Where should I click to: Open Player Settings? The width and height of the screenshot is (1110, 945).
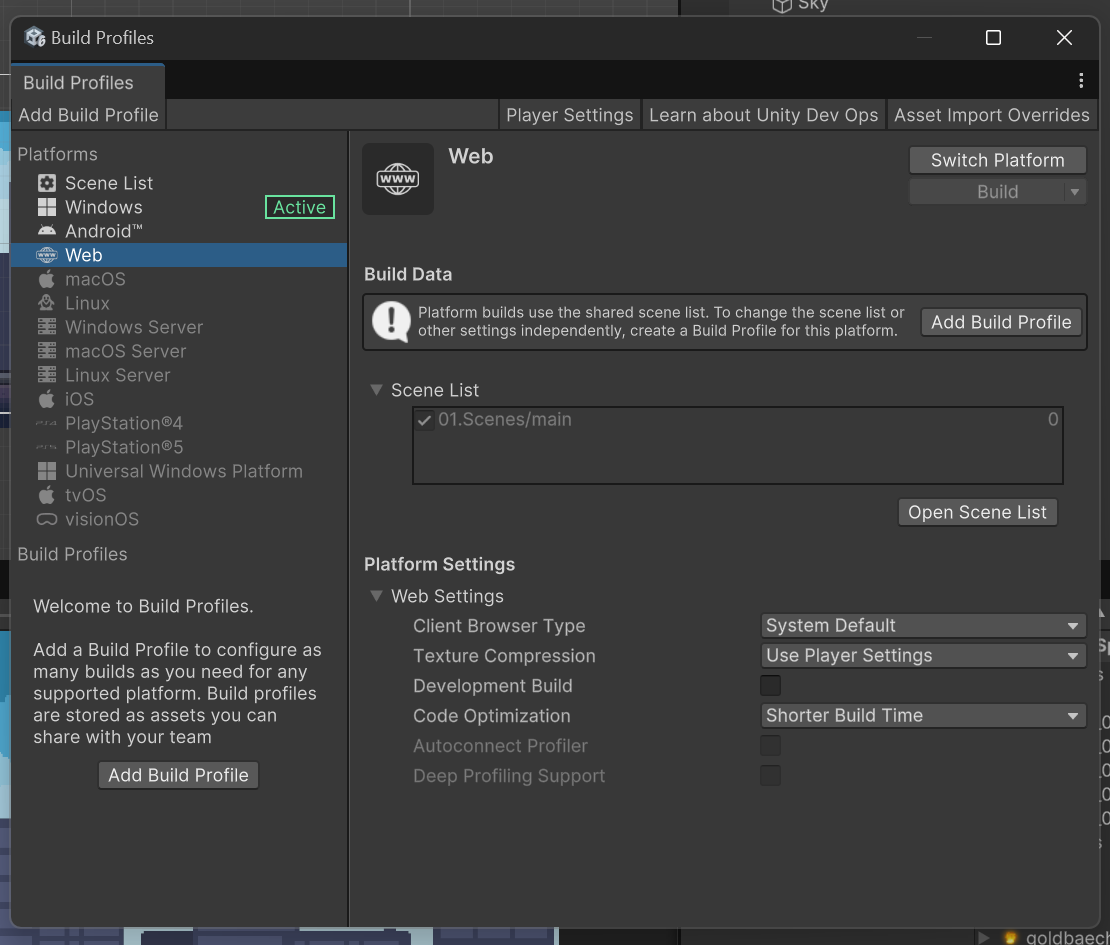569,115
